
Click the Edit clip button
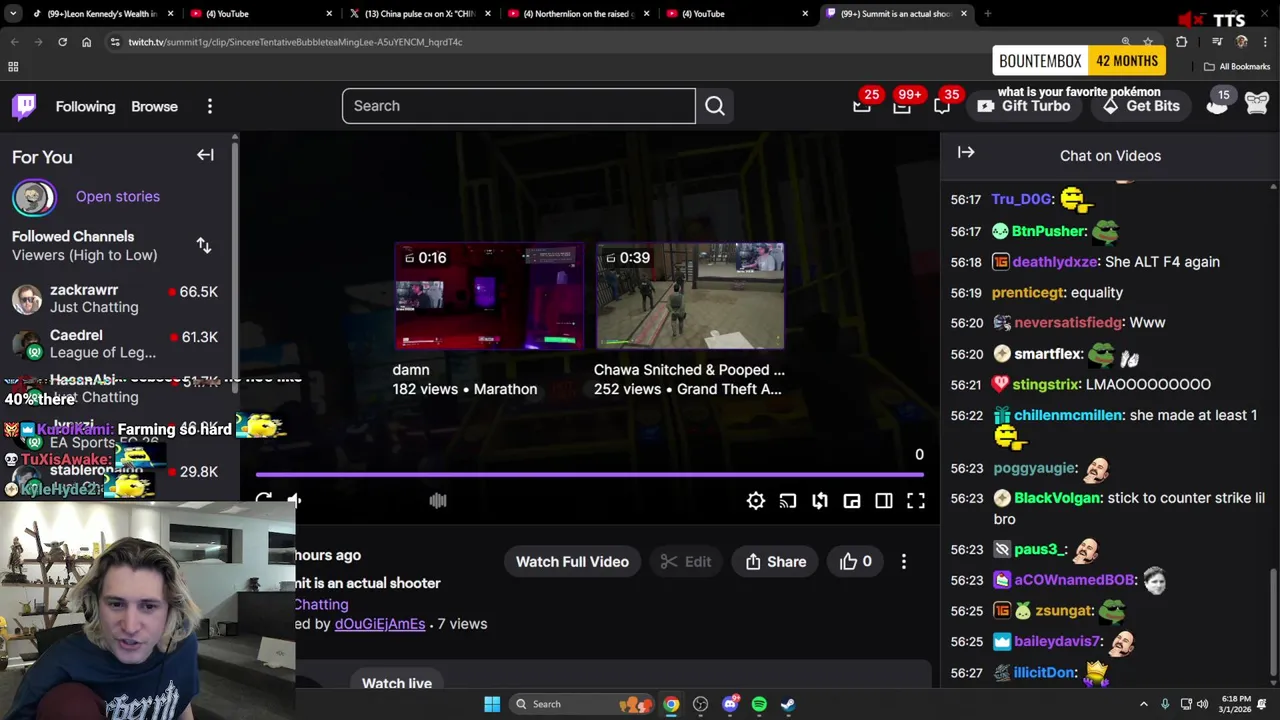tap(686, 562)
